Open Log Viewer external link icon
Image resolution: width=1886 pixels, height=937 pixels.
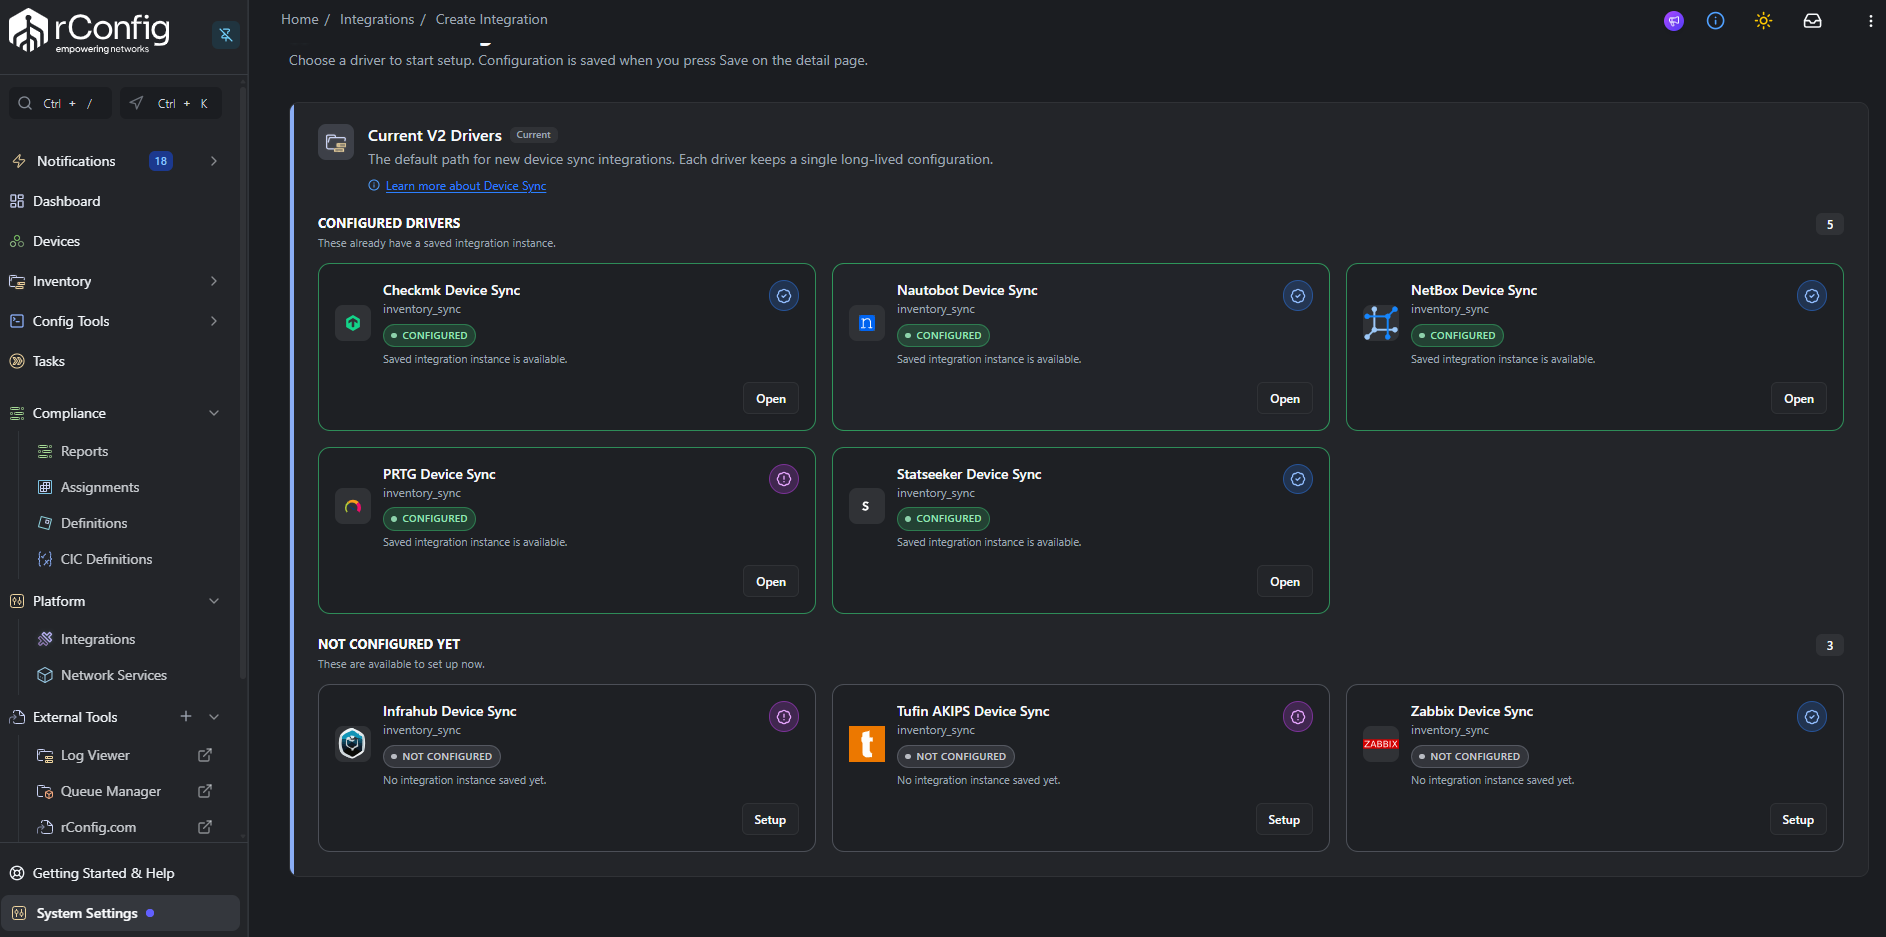[x=205, y=755]
